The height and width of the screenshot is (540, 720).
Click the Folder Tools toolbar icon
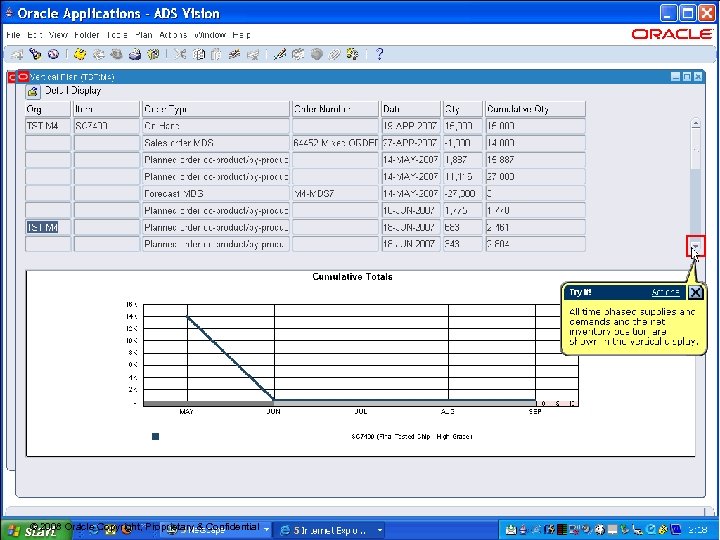tap(352, 55)
